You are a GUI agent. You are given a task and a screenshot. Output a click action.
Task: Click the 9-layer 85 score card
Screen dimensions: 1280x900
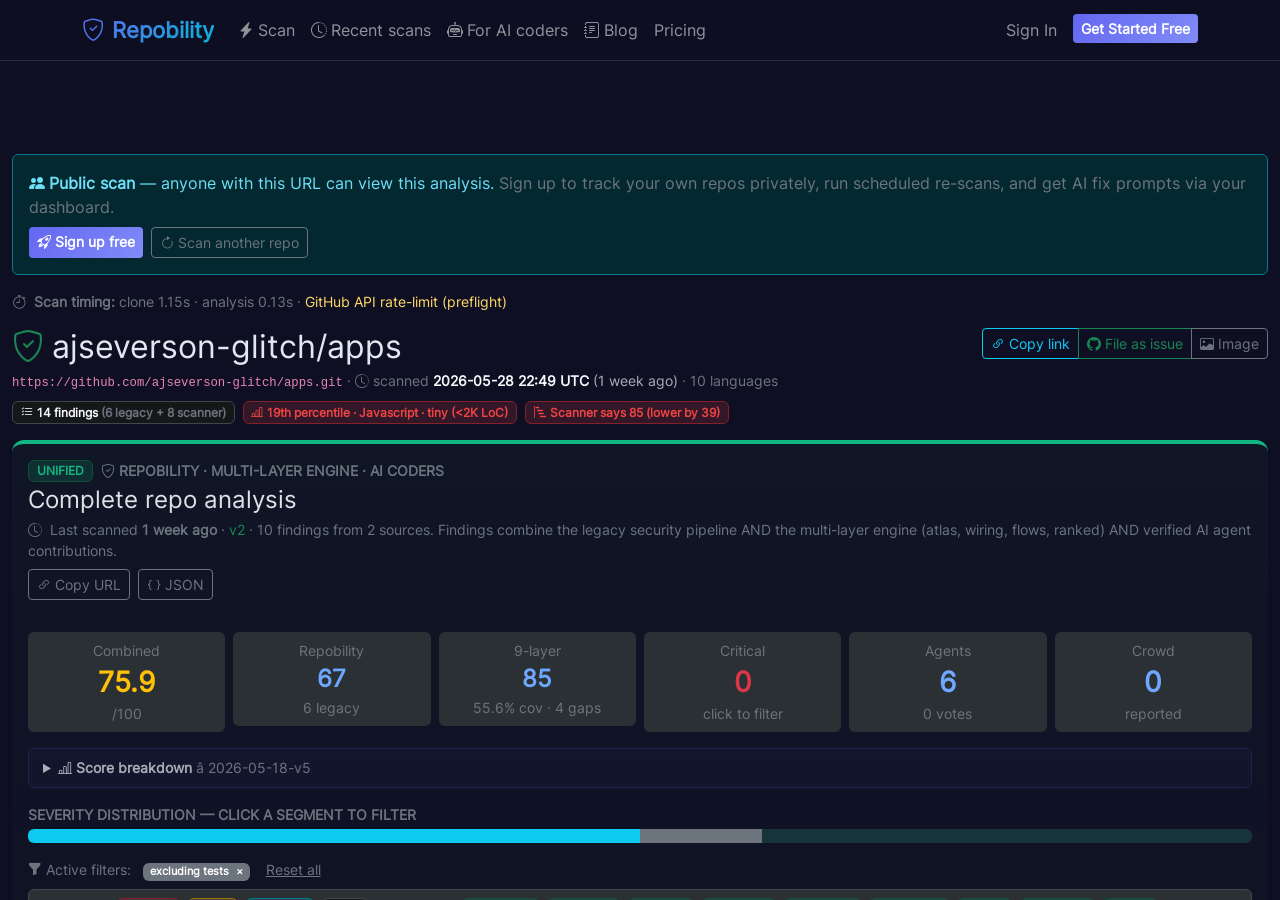[537, 679]
